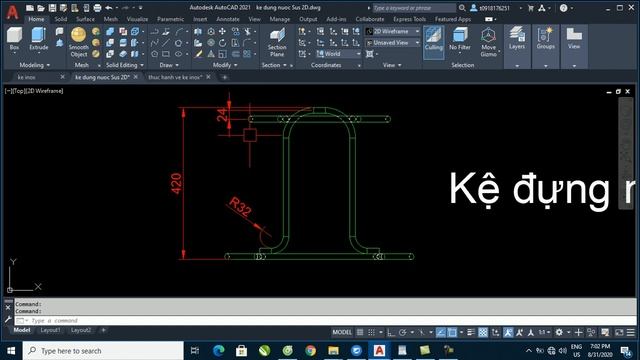Open the 2D Wireframe visual style dropdown
Image resolution: width=640 pixels, height=360 pixels.
point(392,31)
